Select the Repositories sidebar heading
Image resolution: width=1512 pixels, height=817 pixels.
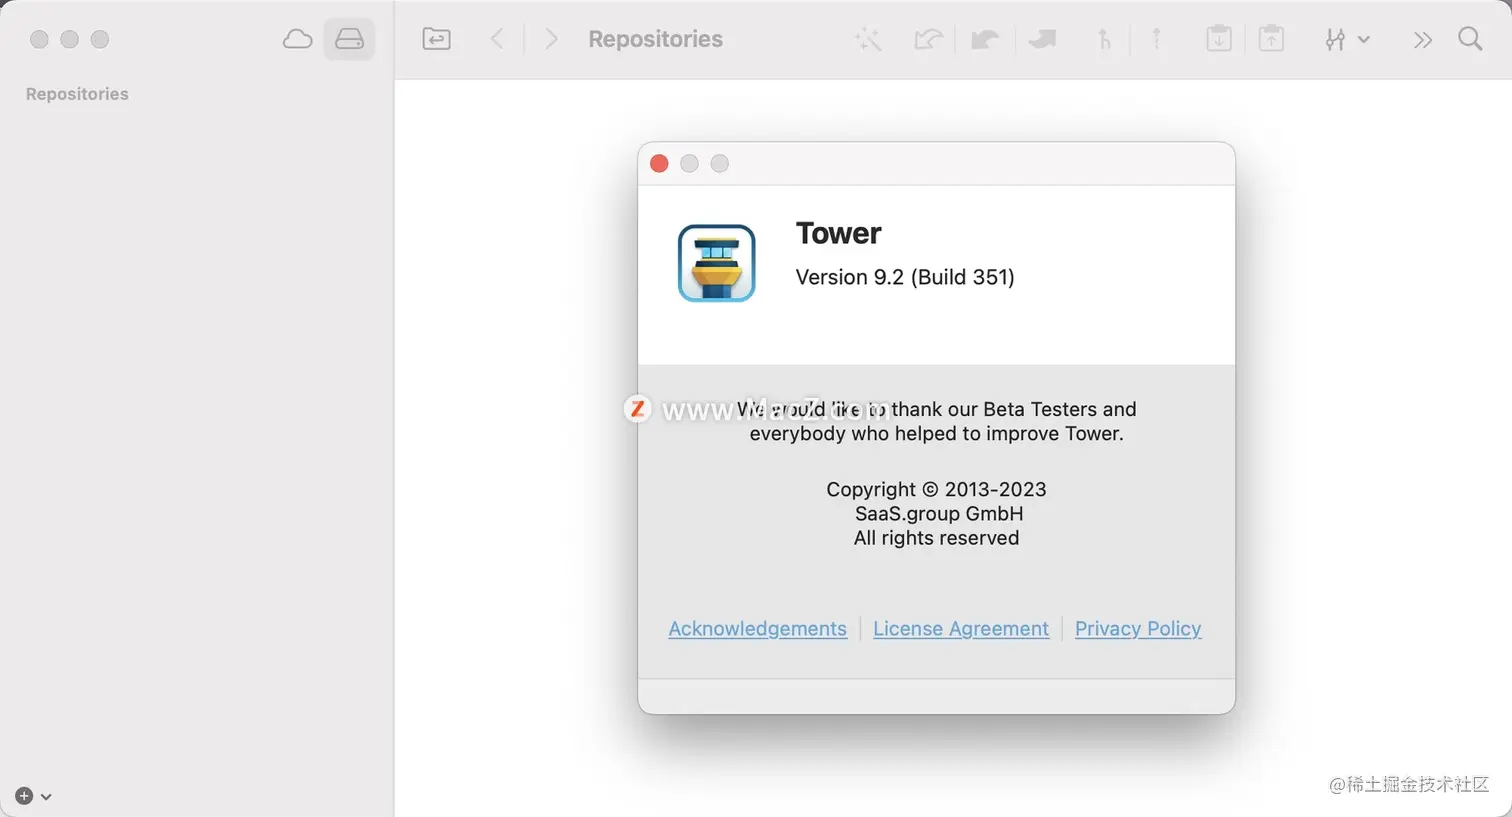tap(77, 94)
